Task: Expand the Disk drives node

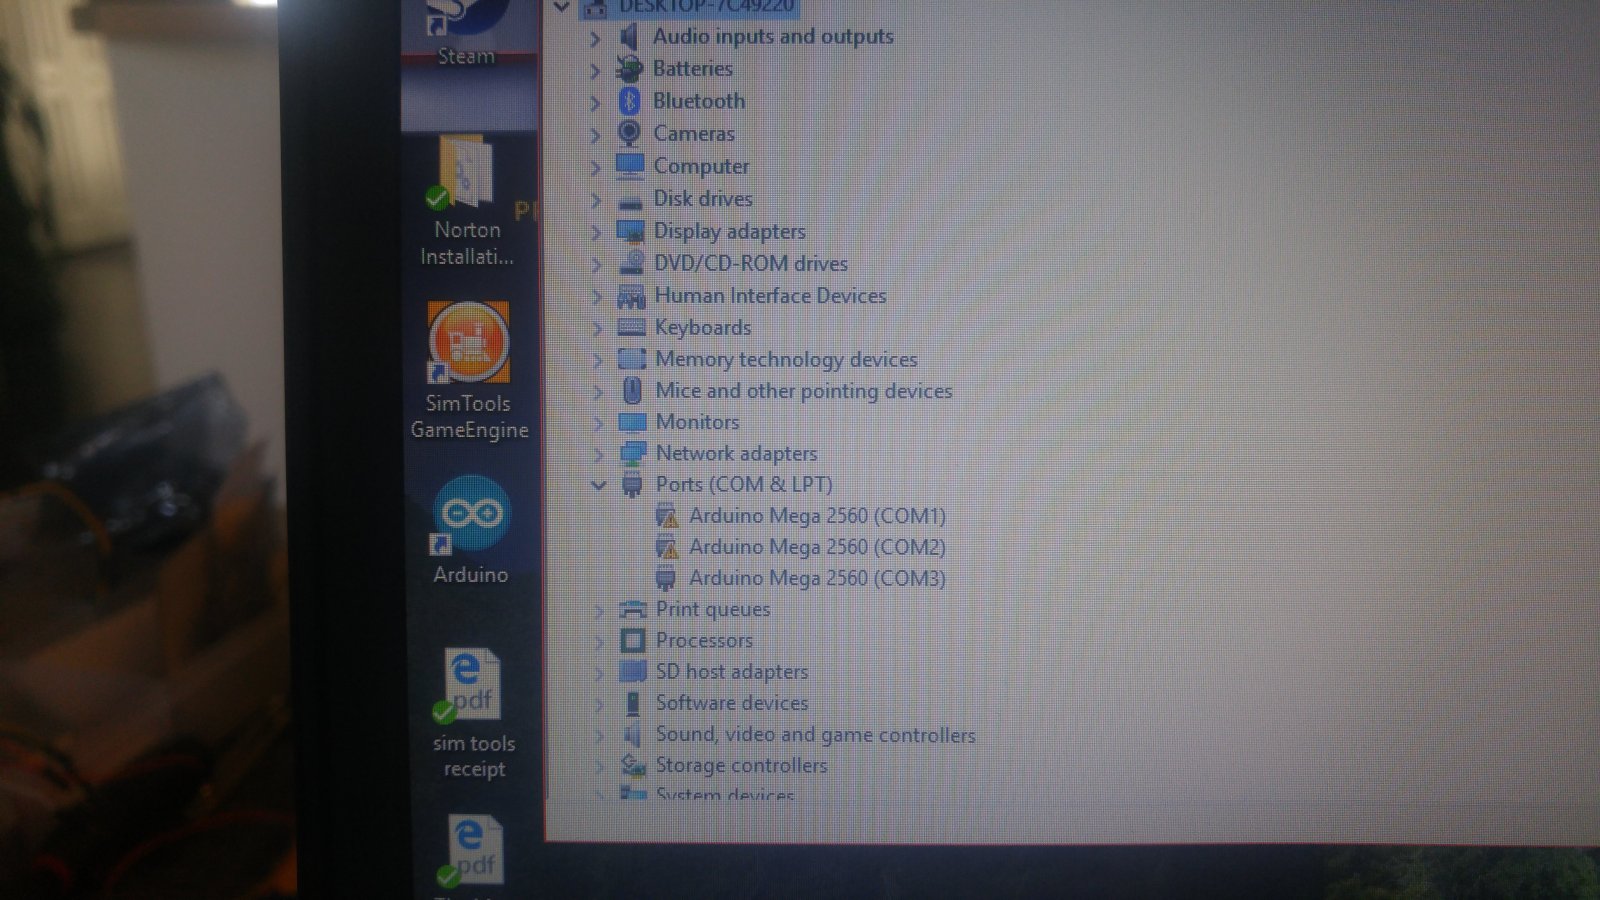Action: (x=596, y=200)
